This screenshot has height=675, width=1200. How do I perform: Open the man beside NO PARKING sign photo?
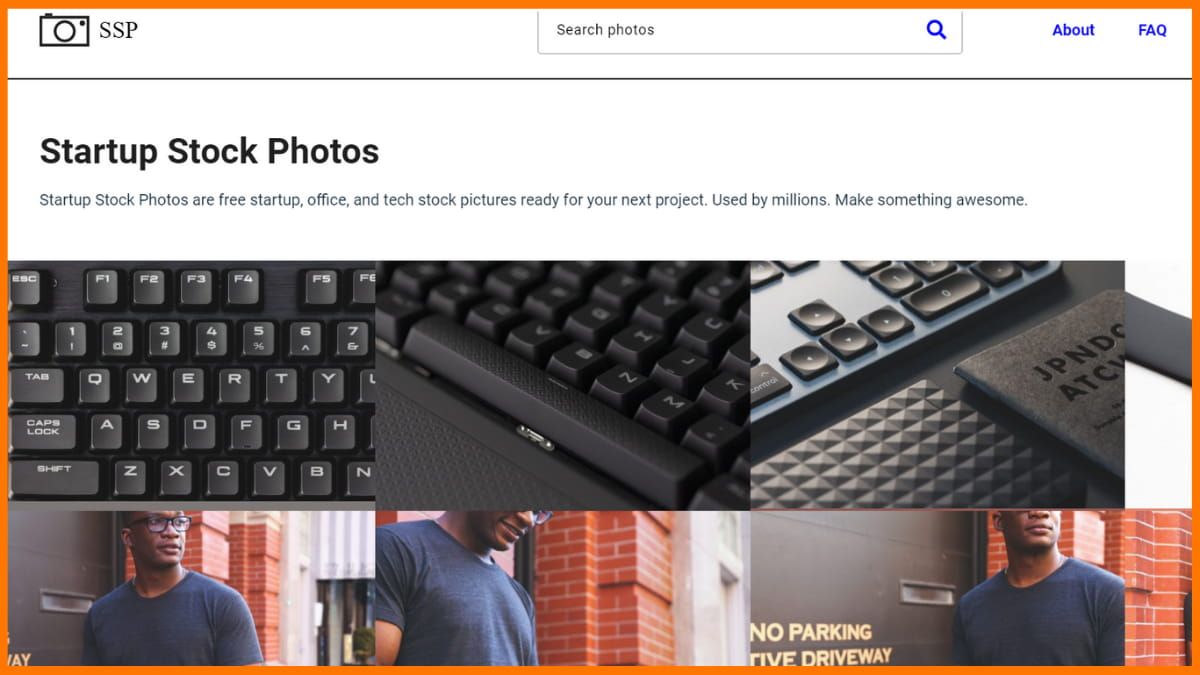971,588
